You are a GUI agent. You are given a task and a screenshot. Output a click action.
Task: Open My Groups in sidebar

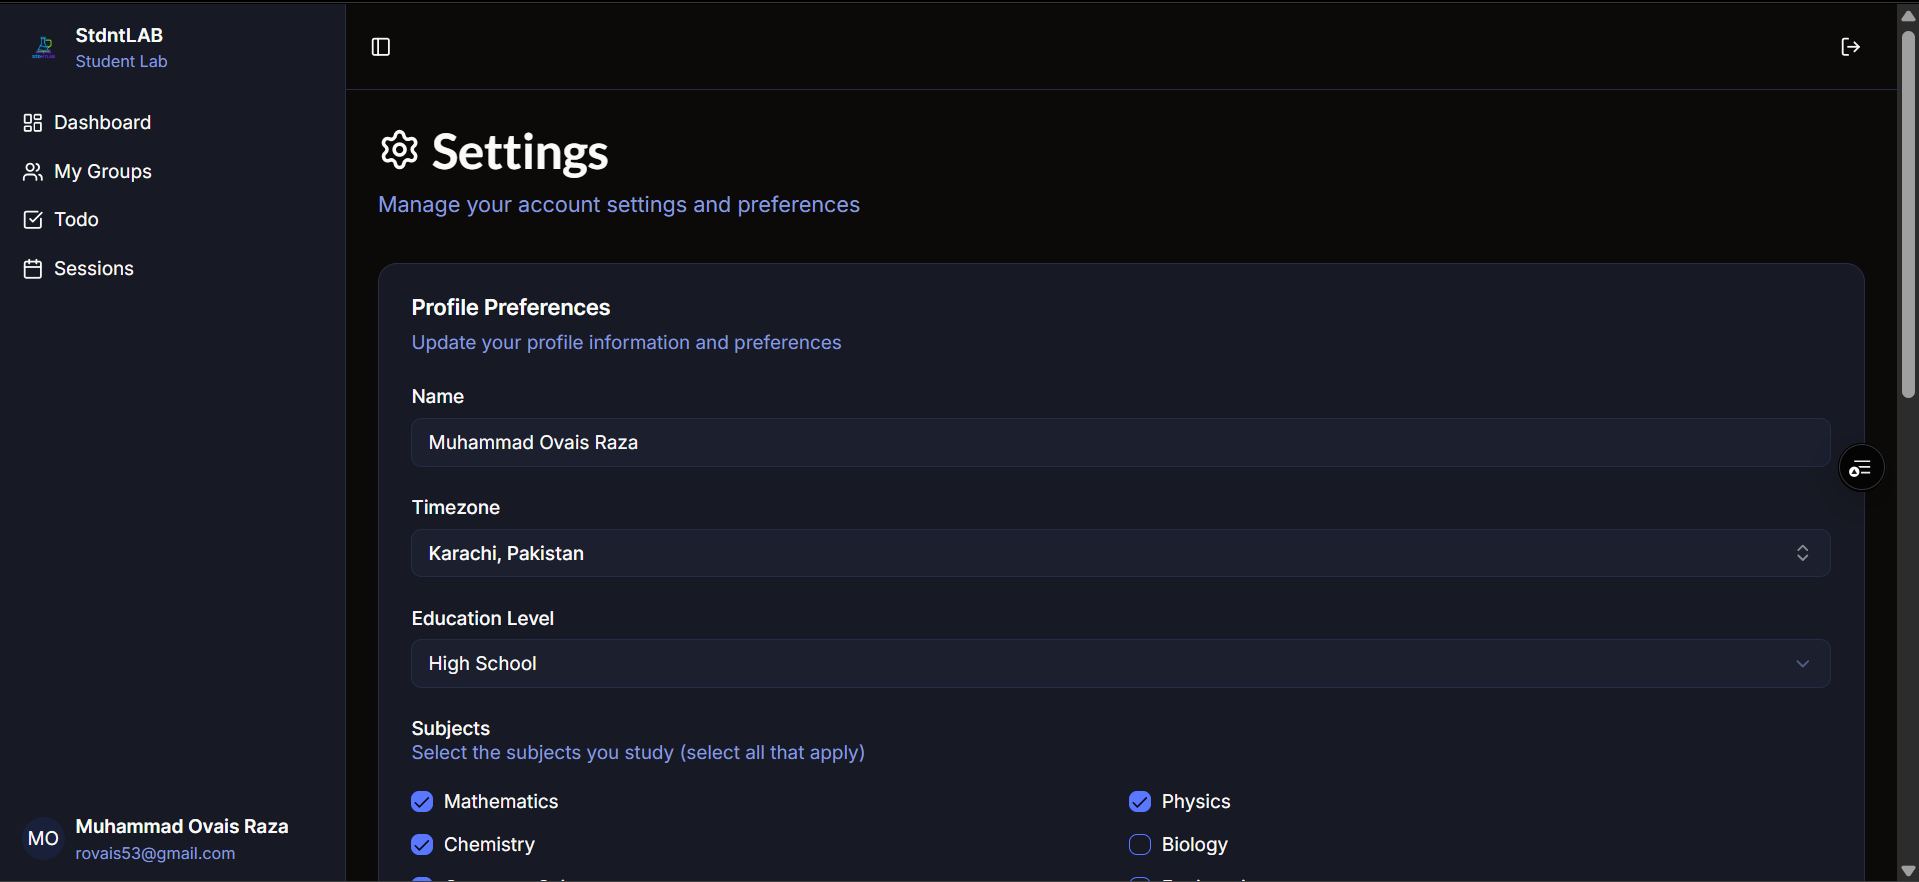point(102,172)
